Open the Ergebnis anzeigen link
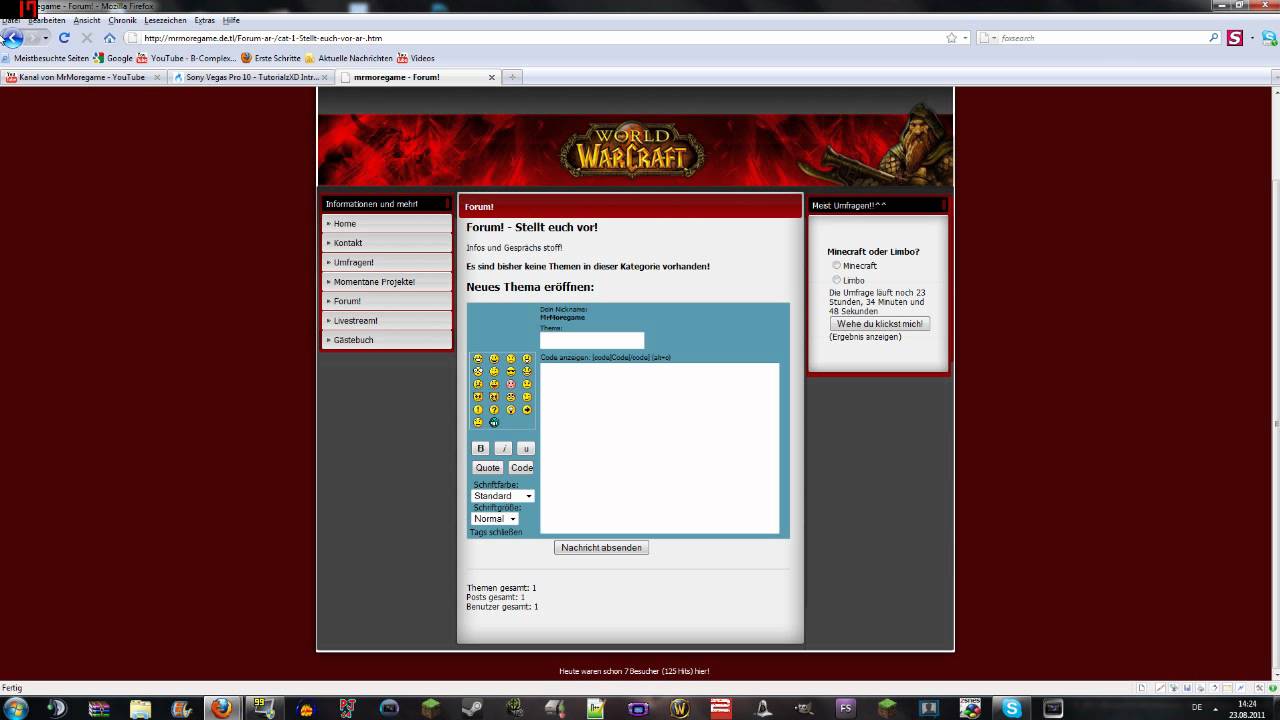The height and width of the screenshot is (720, 1280). coord(865,337)
